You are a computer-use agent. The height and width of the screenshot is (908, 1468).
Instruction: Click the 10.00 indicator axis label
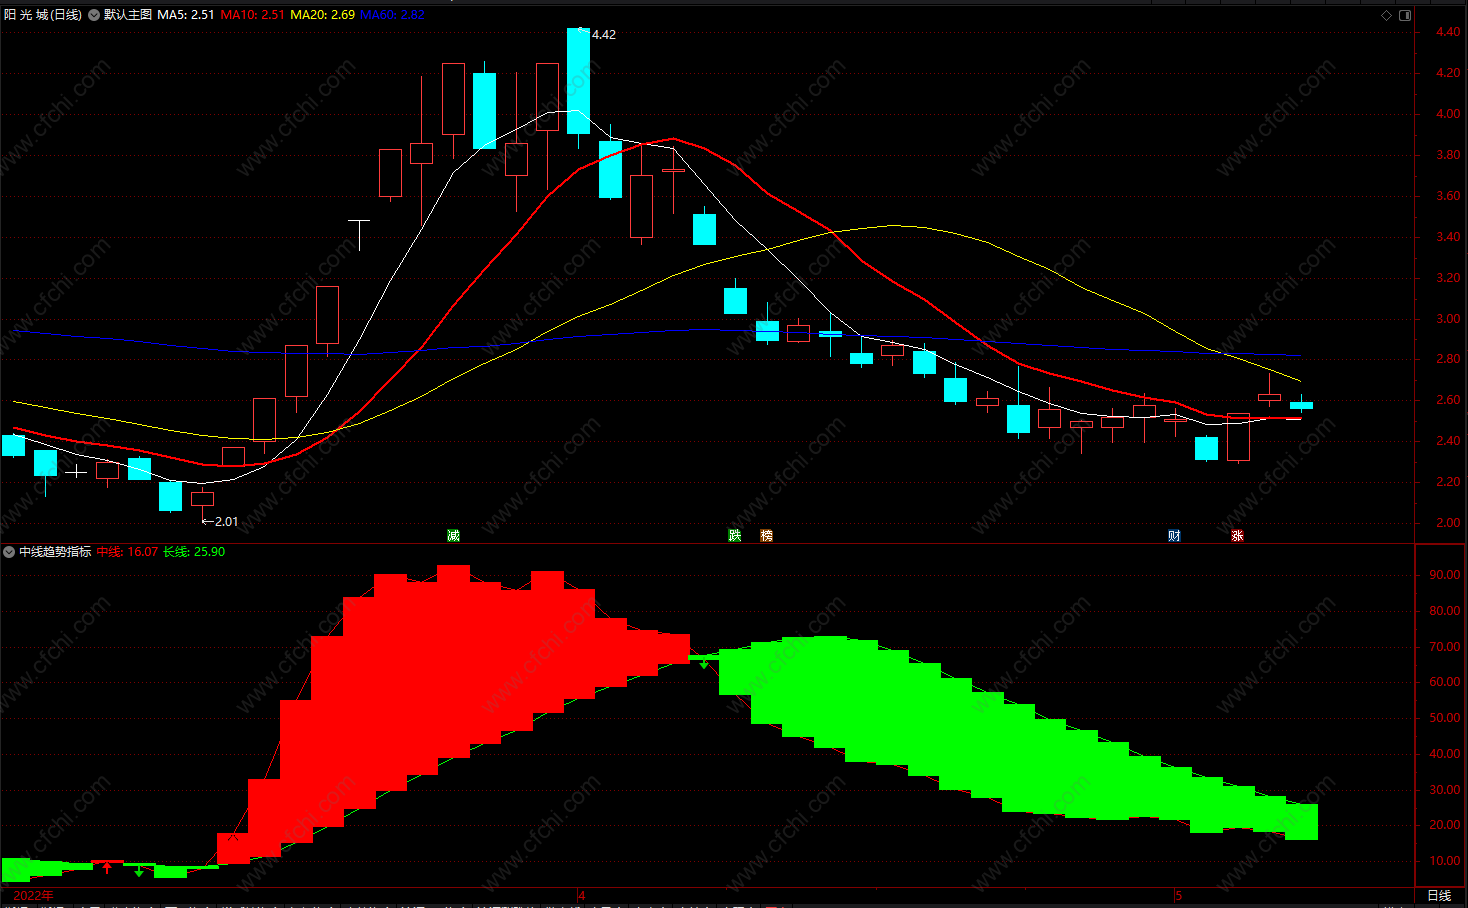click(1444, 861)
